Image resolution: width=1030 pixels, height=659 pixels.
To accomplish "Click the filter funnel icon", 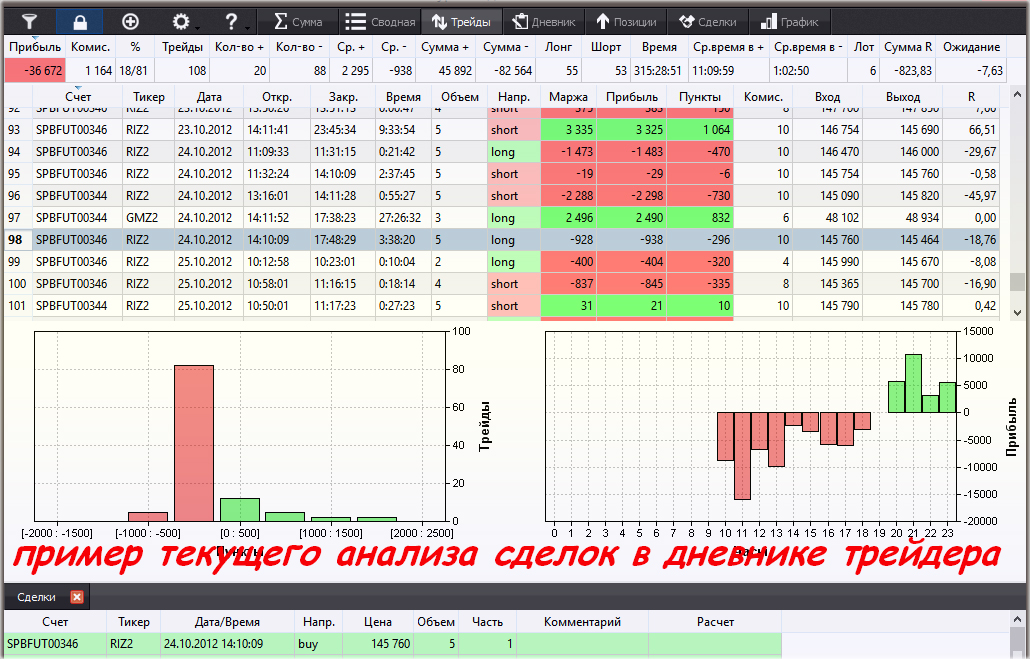I will (30, 21).
